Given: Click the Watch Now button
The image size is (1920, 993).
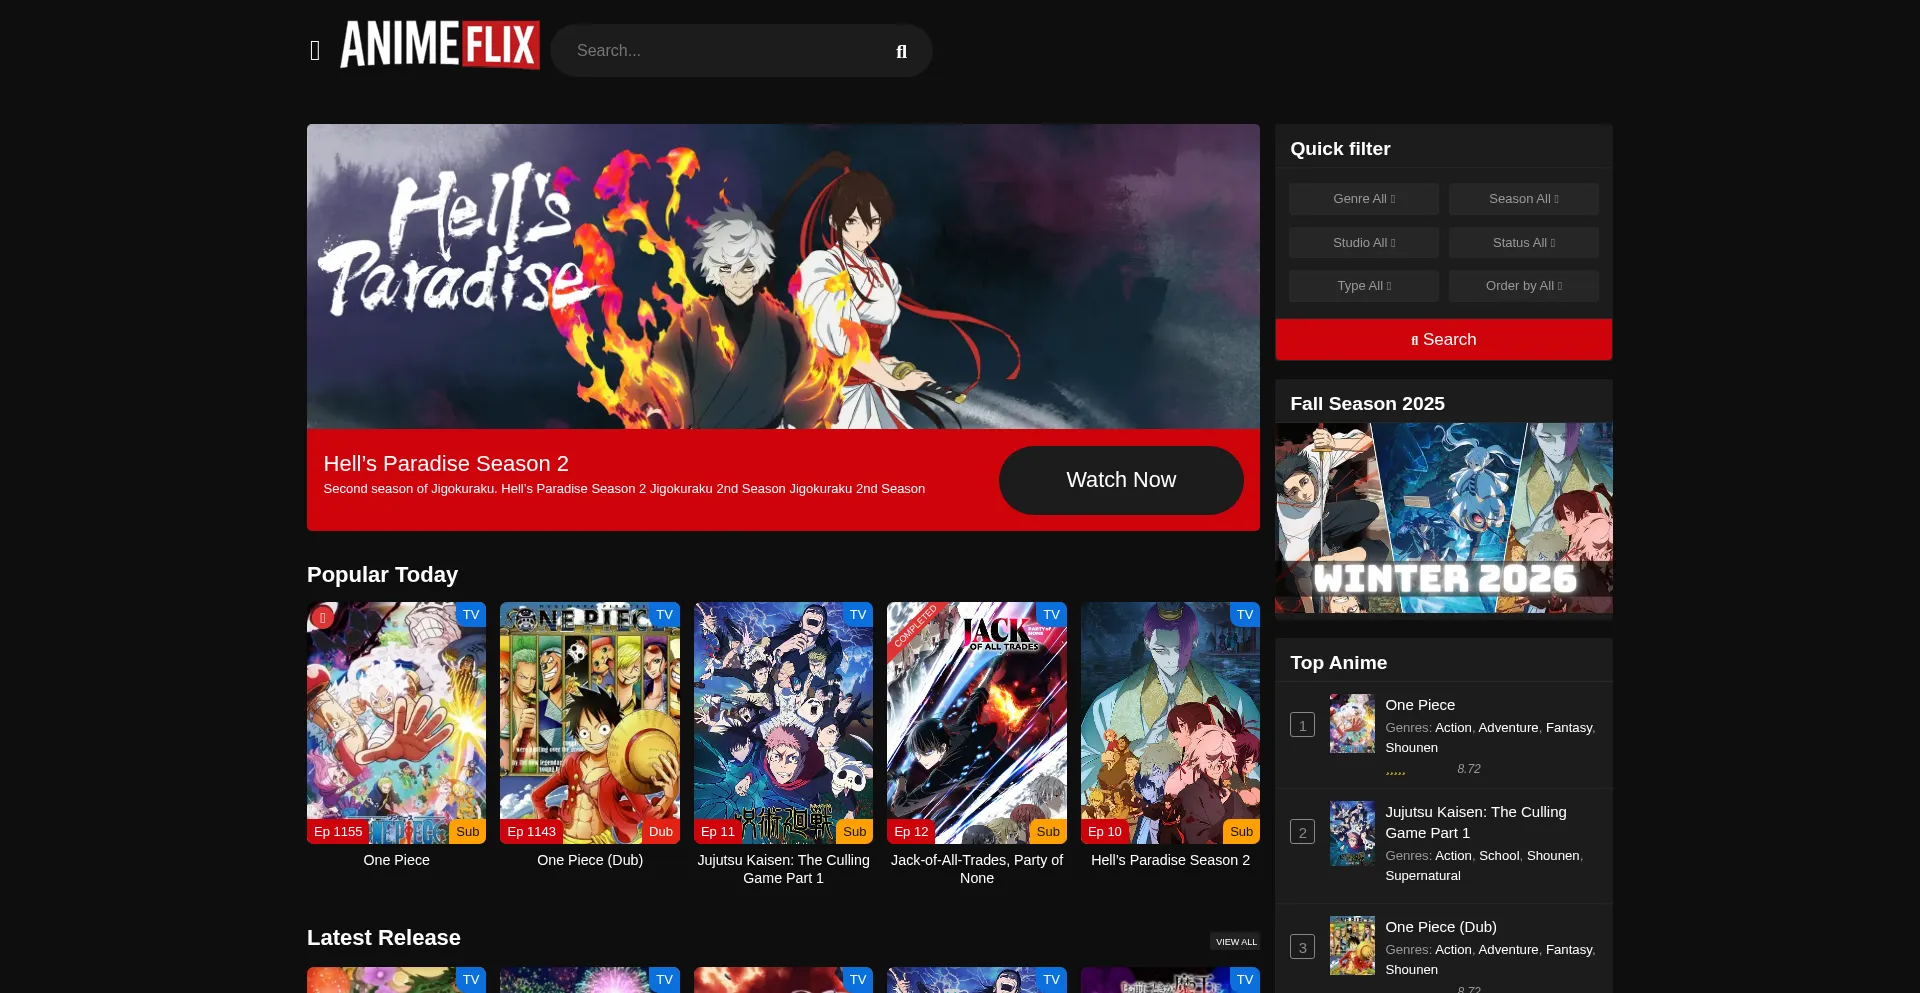Looking at the screenshot, I should click(x=1121, y=480).
